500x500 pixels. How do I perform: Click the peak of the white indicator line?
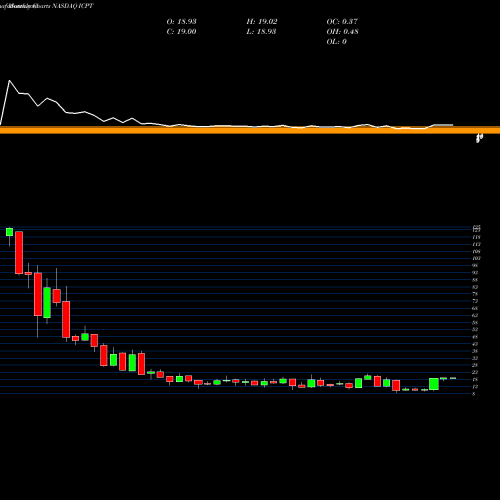(x=9, y=81)
